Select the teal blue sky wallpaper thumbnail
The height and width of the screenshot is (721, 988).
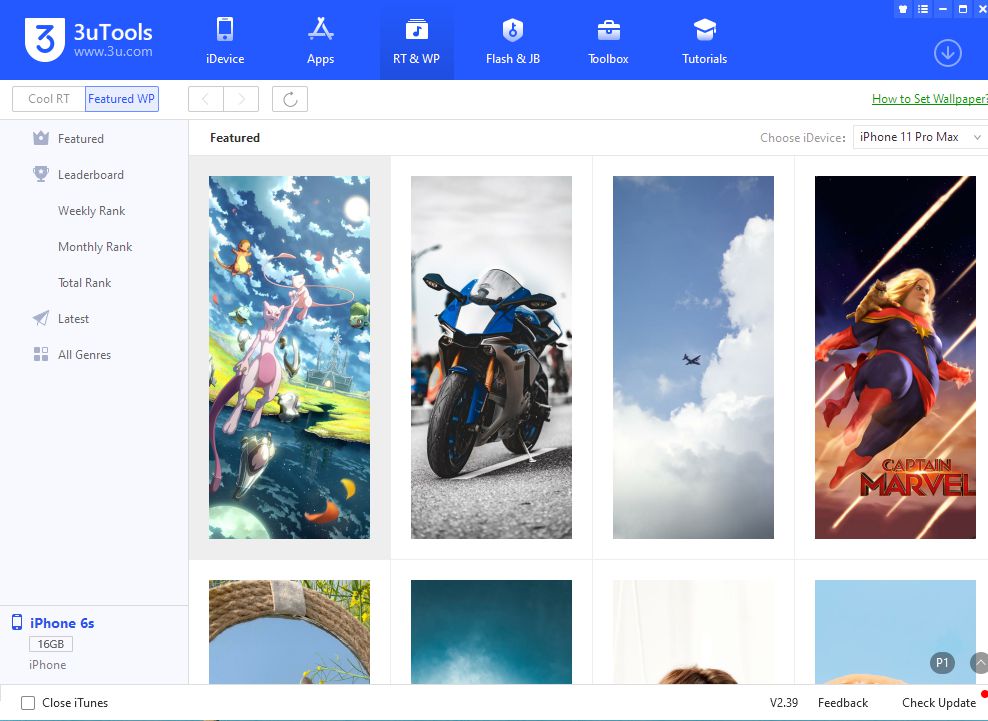491,632
